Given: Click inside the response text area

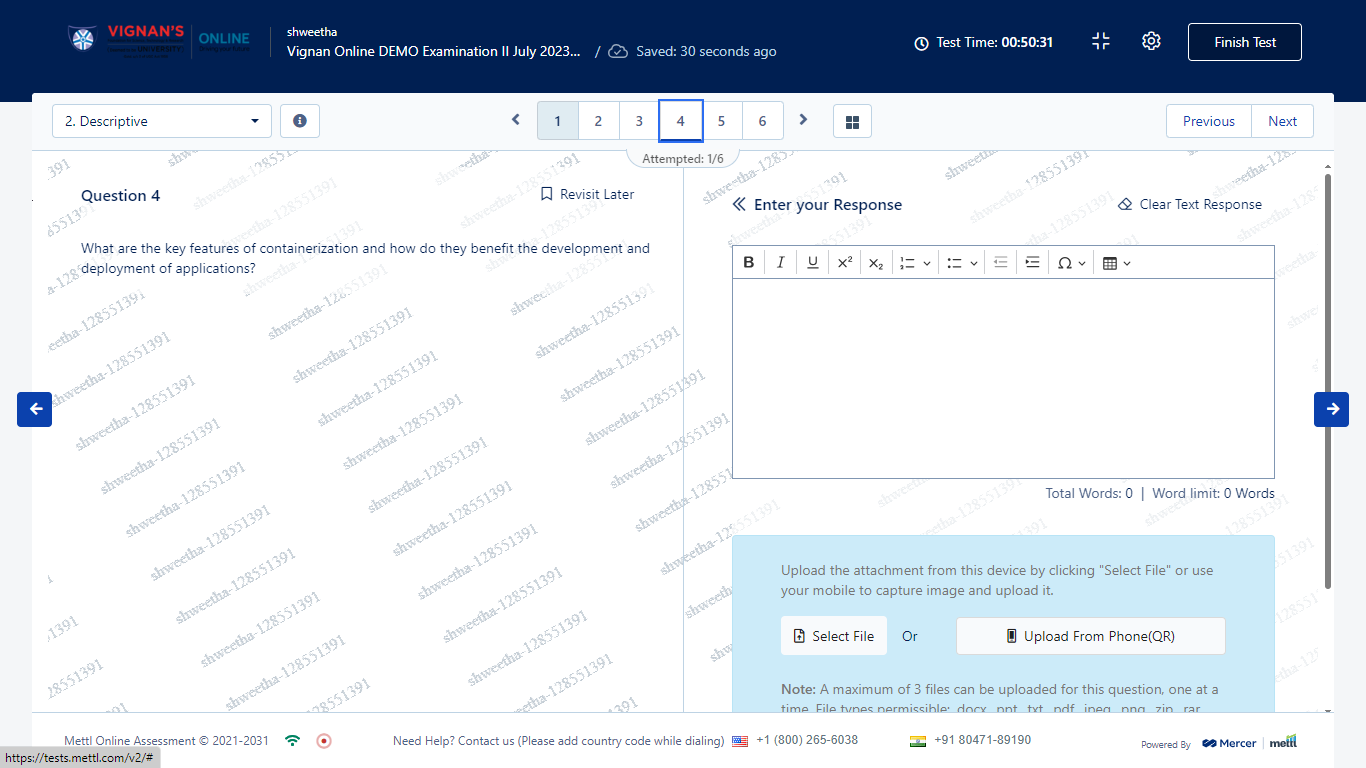Looking at the screenshot, I should (1003, 378).
